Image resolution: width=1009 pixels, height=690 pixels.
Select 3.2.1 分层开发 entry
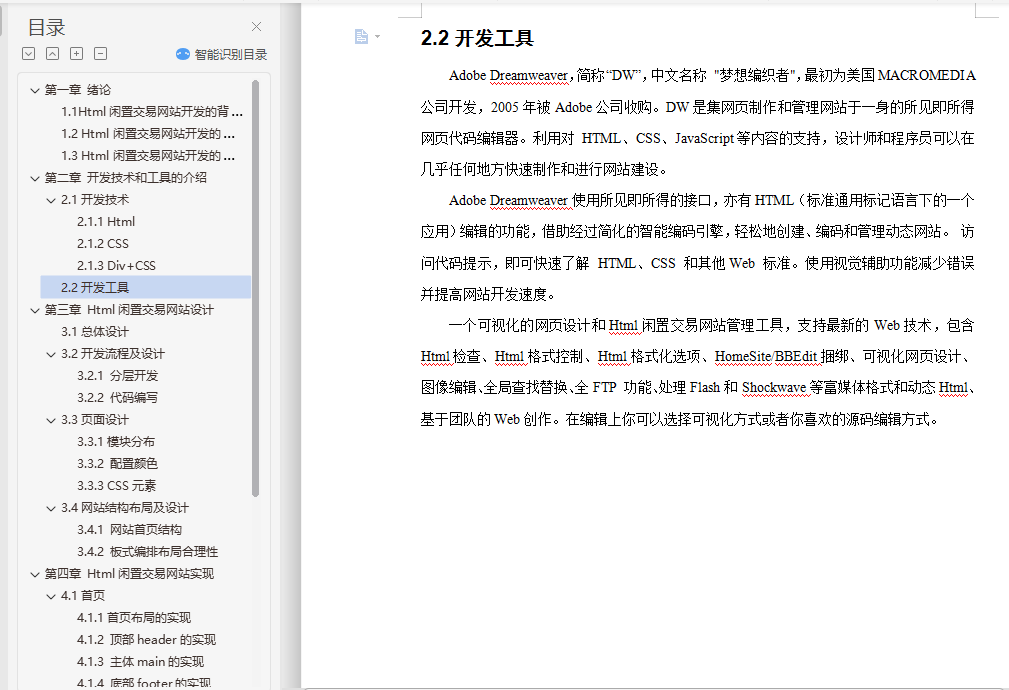pos(118,375)
